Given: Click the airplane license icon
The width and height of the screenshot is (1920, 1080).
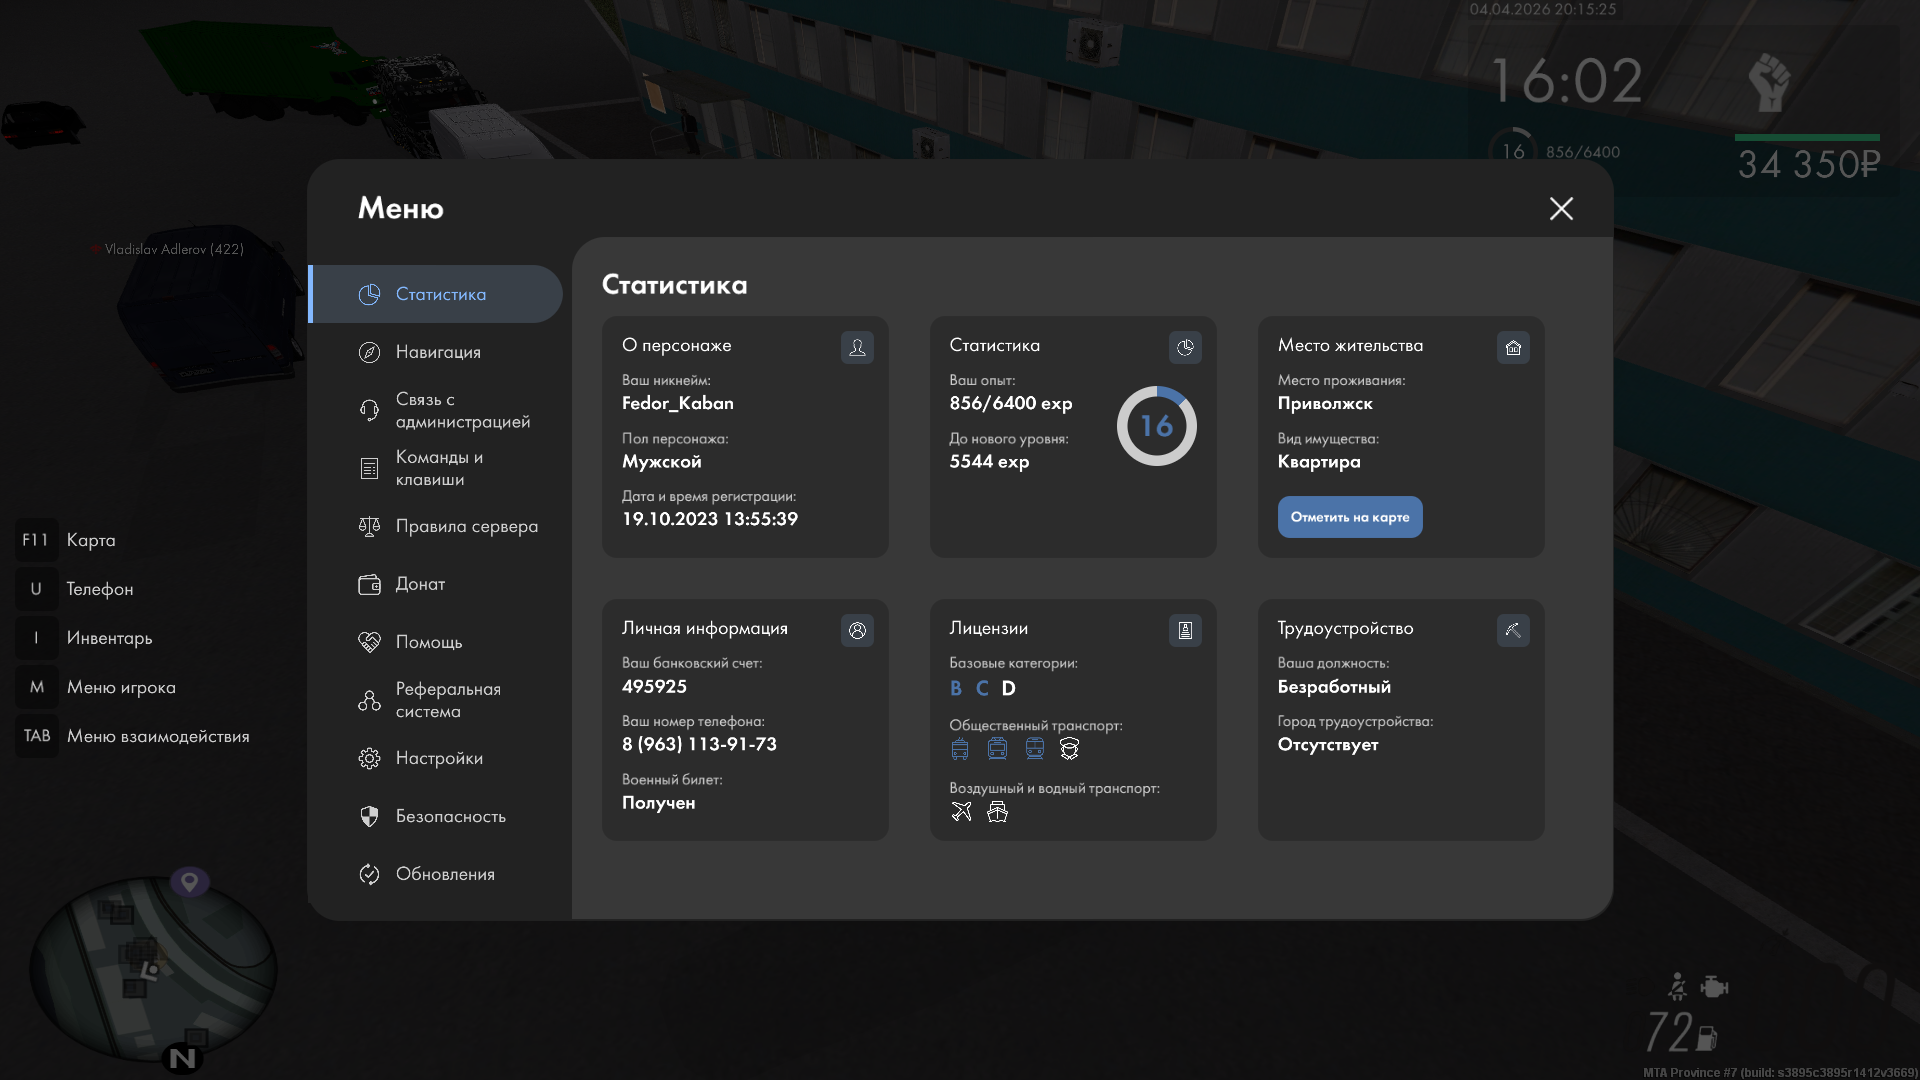Looking at the screenshot, I should click(961, 811).
